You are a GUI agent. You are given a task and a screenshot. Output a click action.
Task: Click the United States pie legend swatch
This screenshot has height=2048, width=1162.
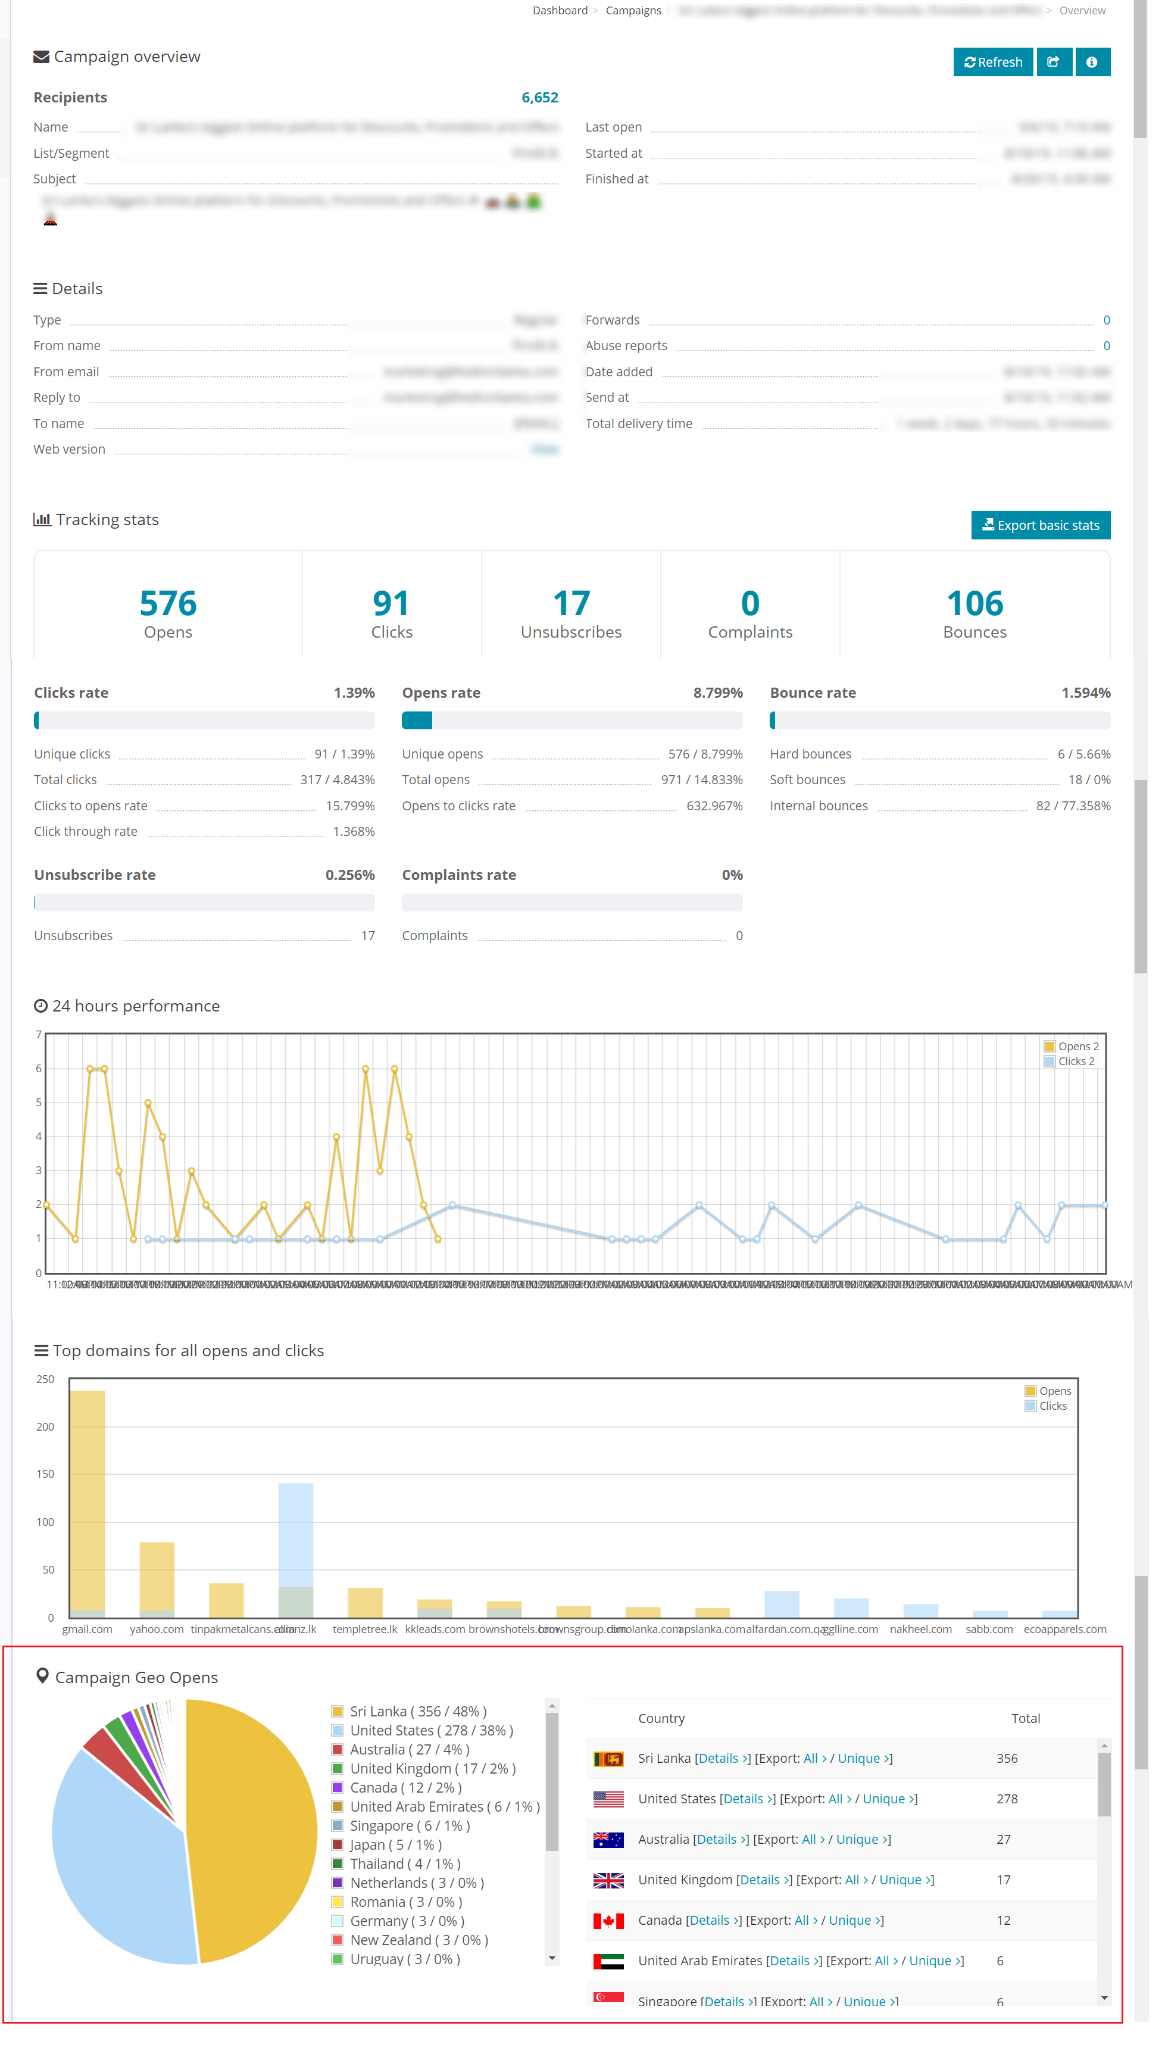point(338,1731)
